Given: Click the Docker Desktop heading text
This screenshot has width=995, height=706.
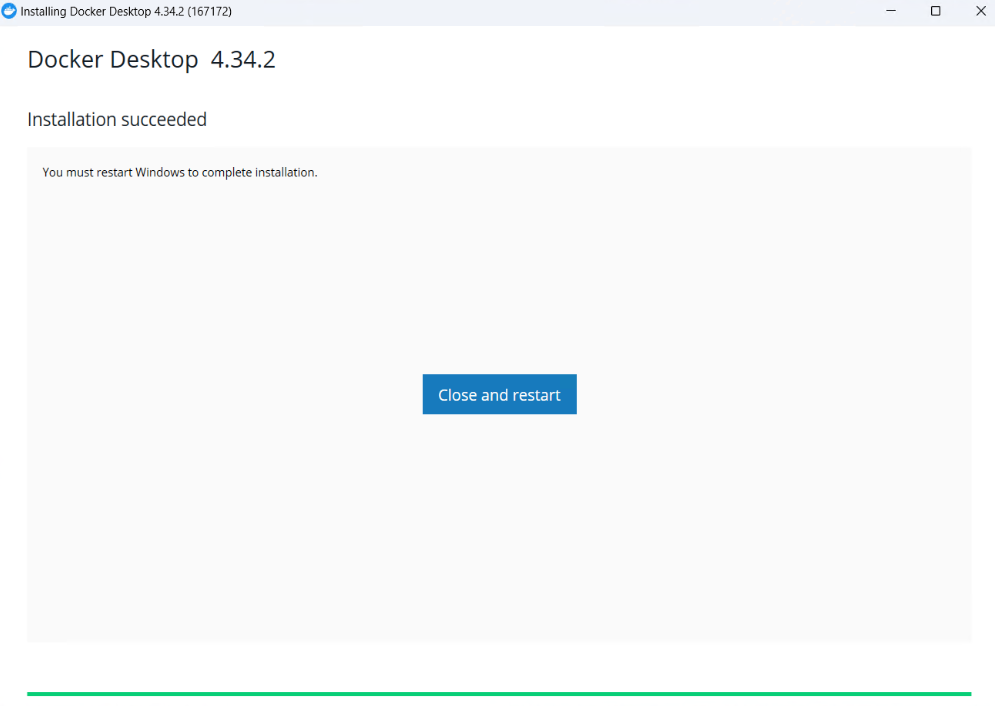Looking at the screenshot, I should click(x=113, y=60).
